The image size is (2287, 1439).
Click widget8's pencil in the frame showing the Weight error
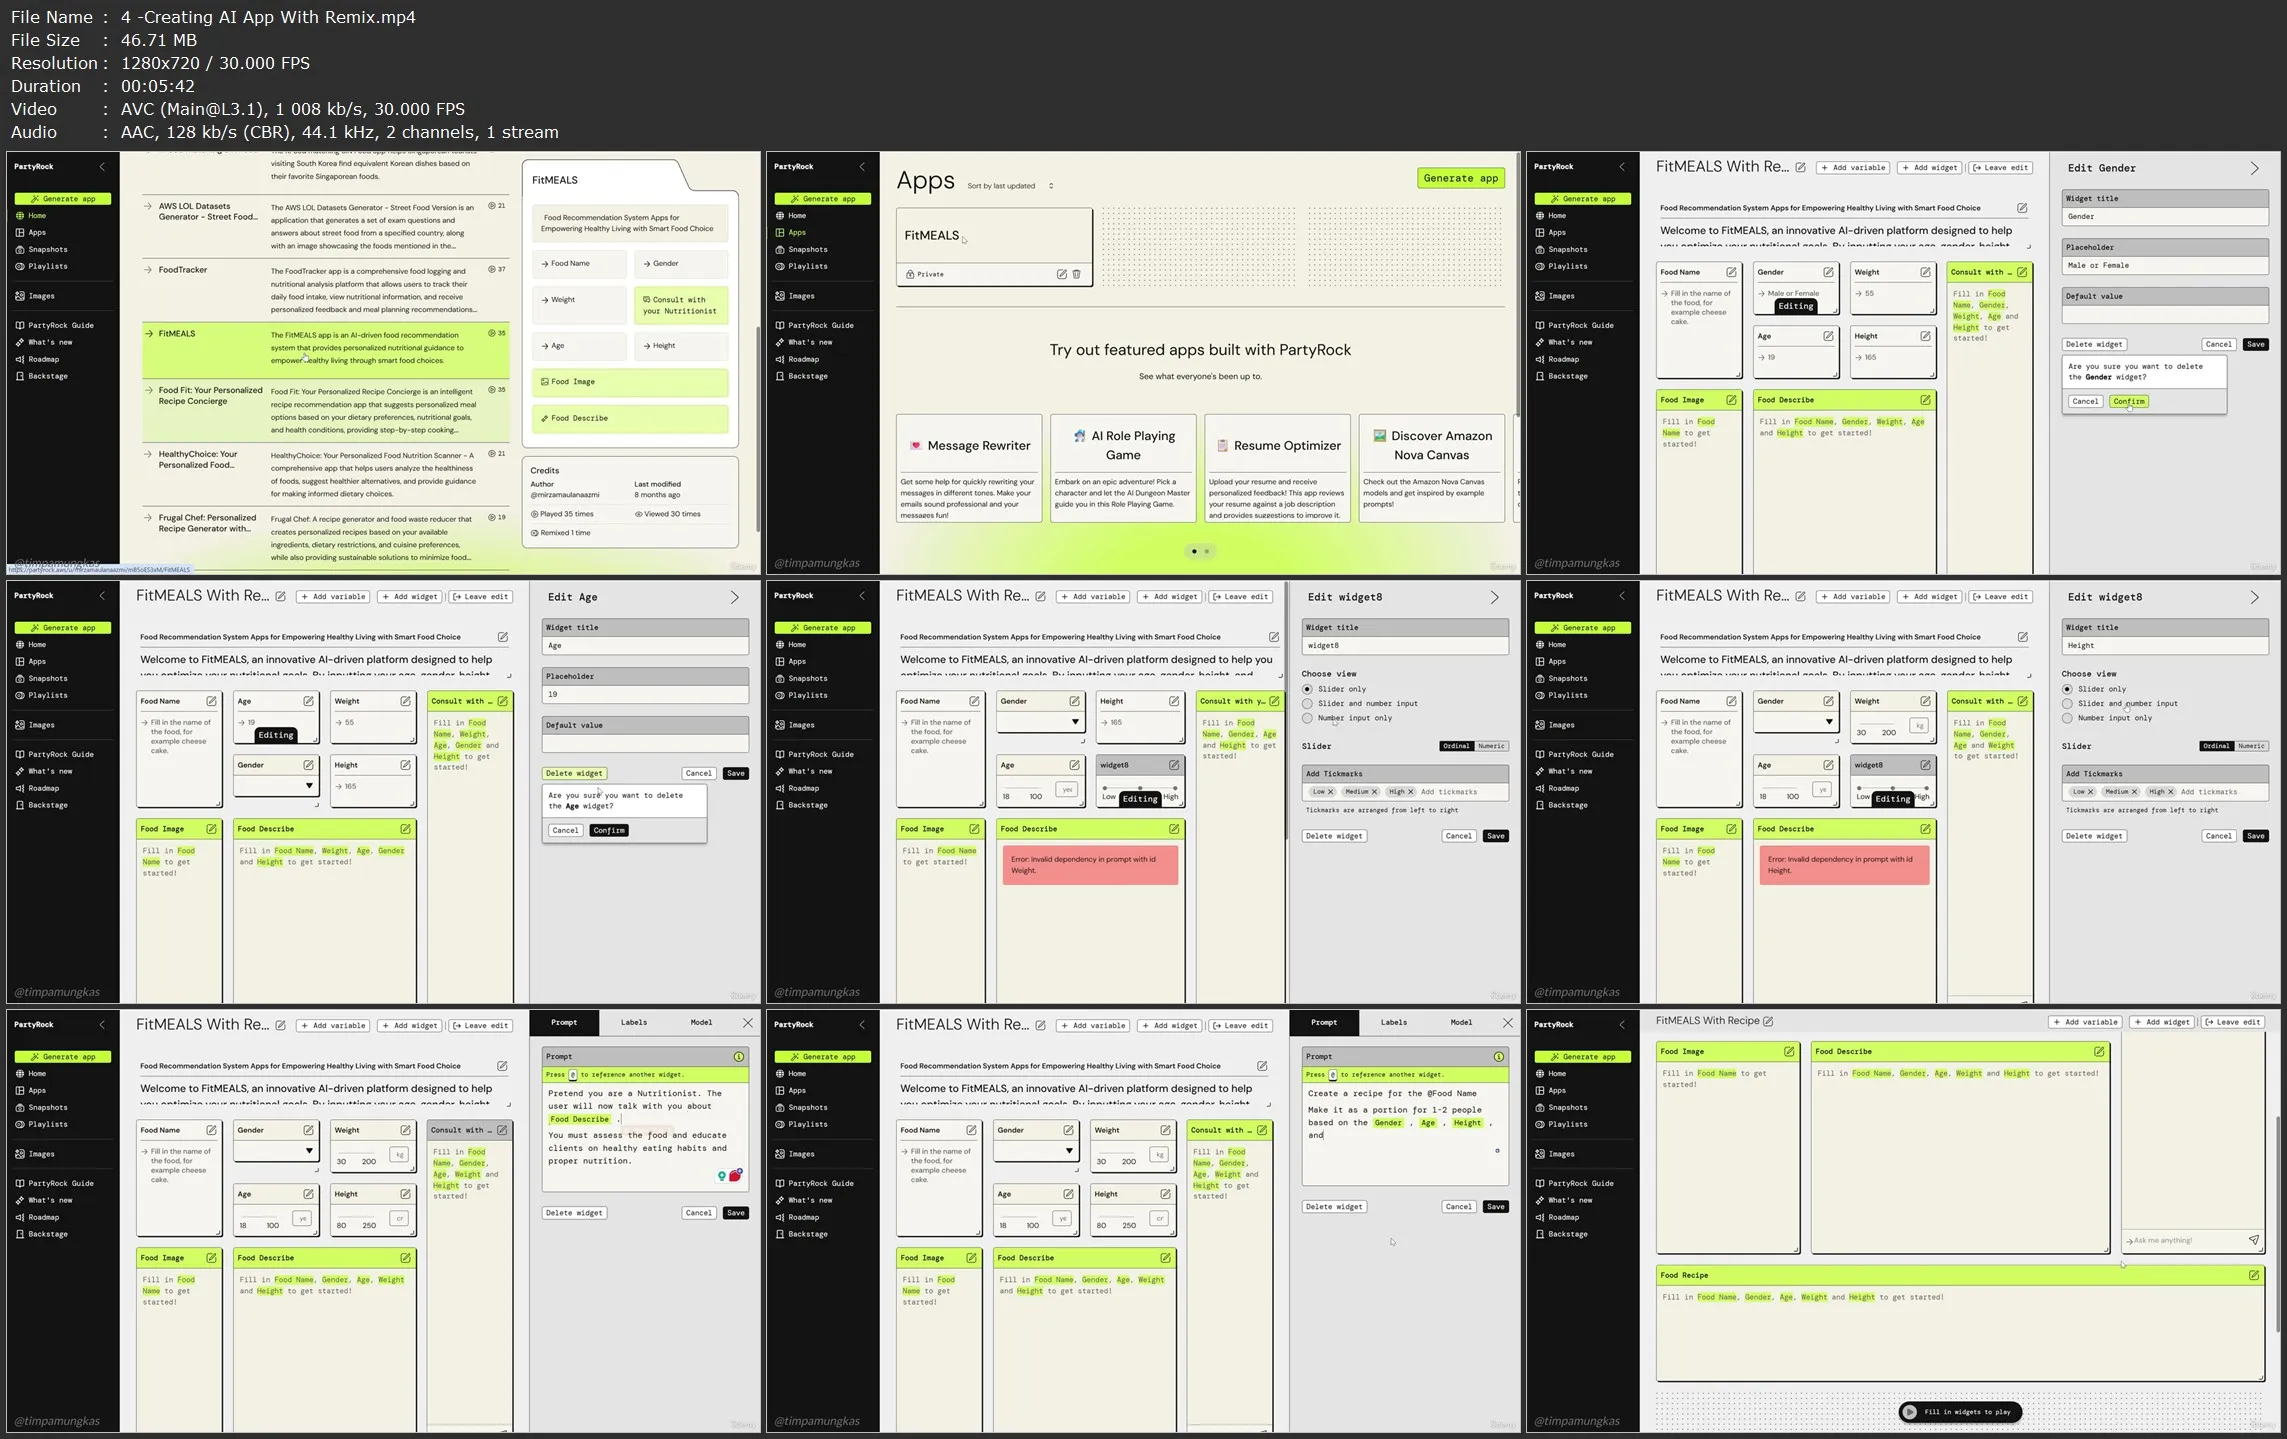pos(1174,765)
